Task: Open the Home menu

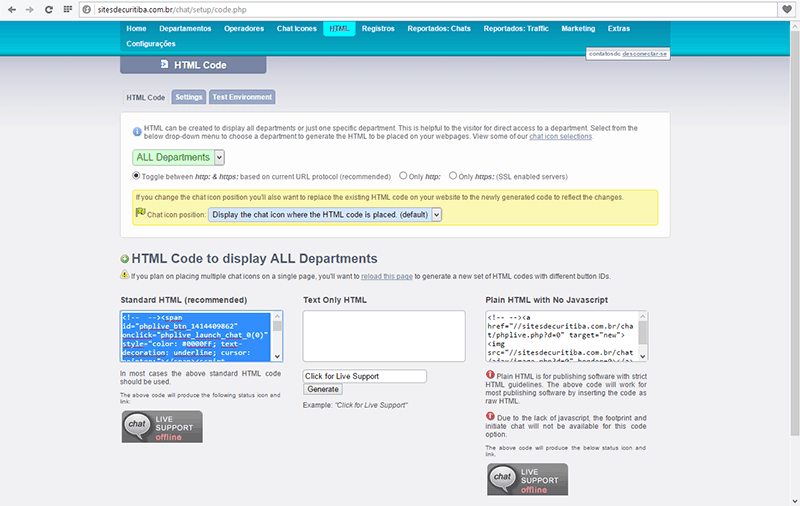Action: point(136,29)
